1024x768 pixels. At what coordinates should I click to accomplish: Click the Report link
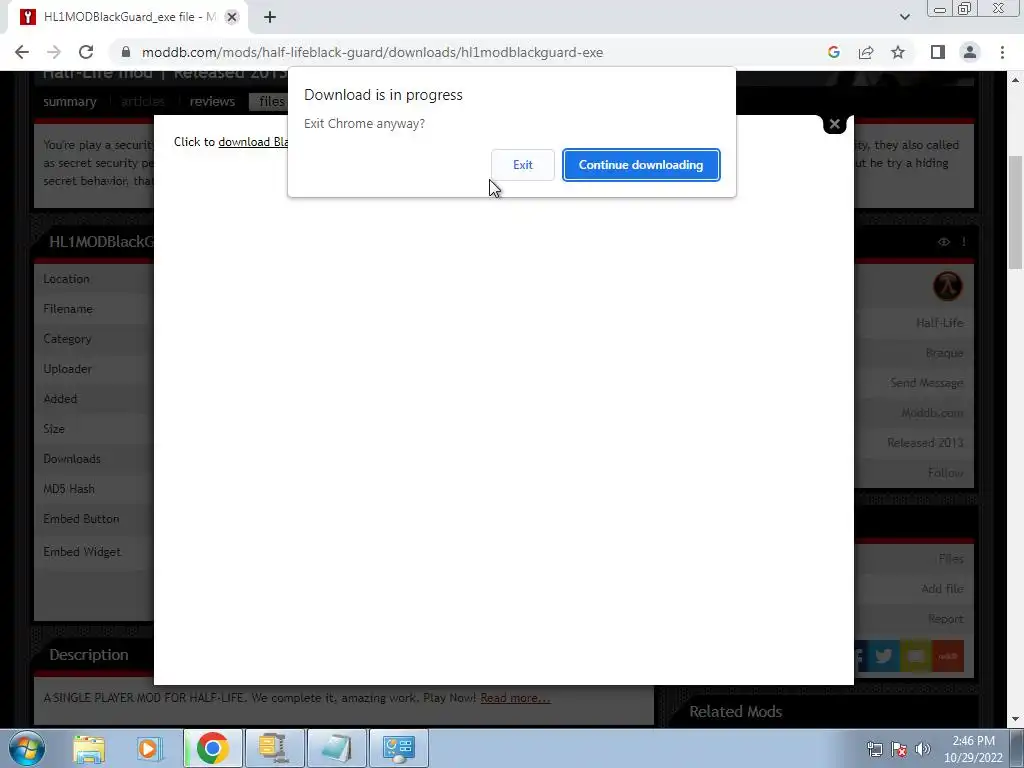click(946, 618)
